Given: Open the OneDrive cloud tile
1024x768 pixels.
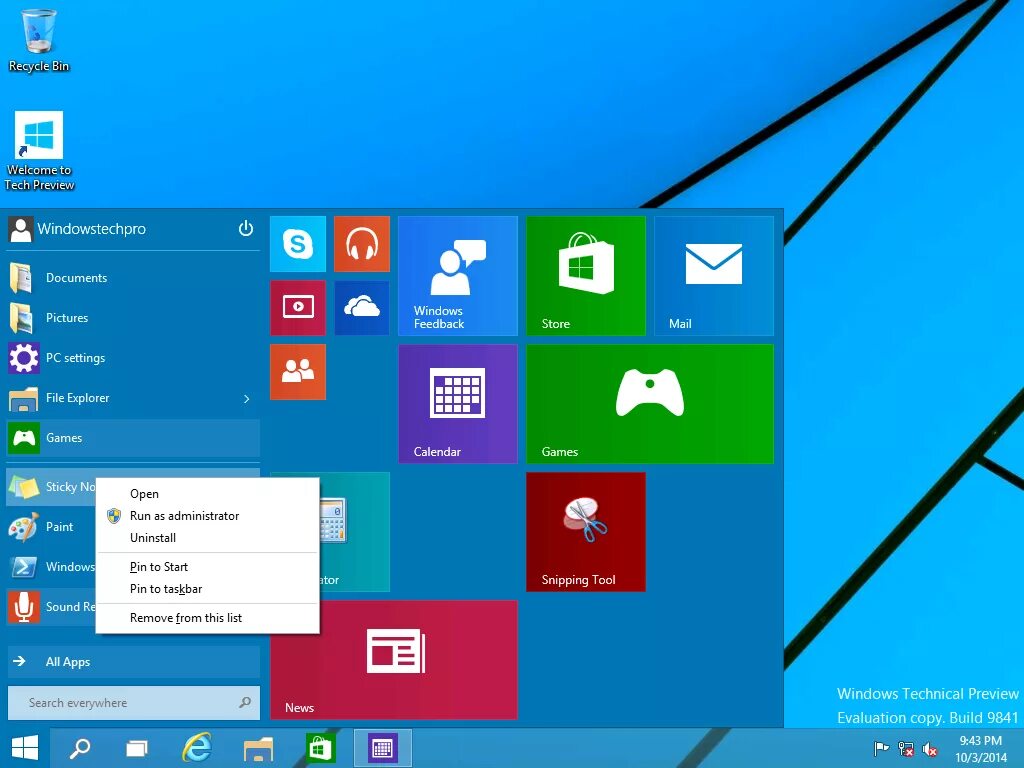Looking at the screenshot, I should tap(362, 308).
